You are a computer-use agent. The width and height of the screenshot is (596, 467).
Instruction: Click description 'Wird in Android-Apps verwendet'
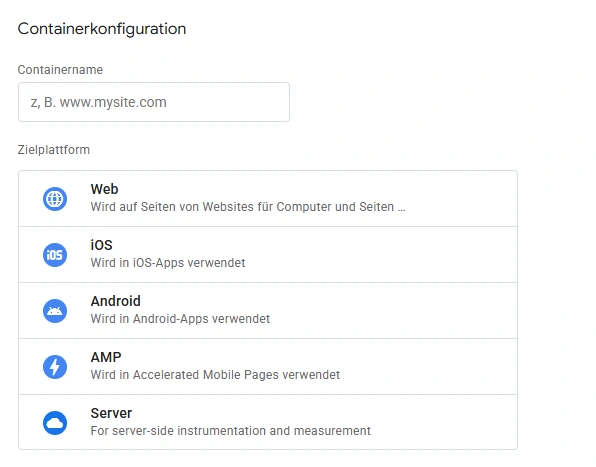click(180, 319)
